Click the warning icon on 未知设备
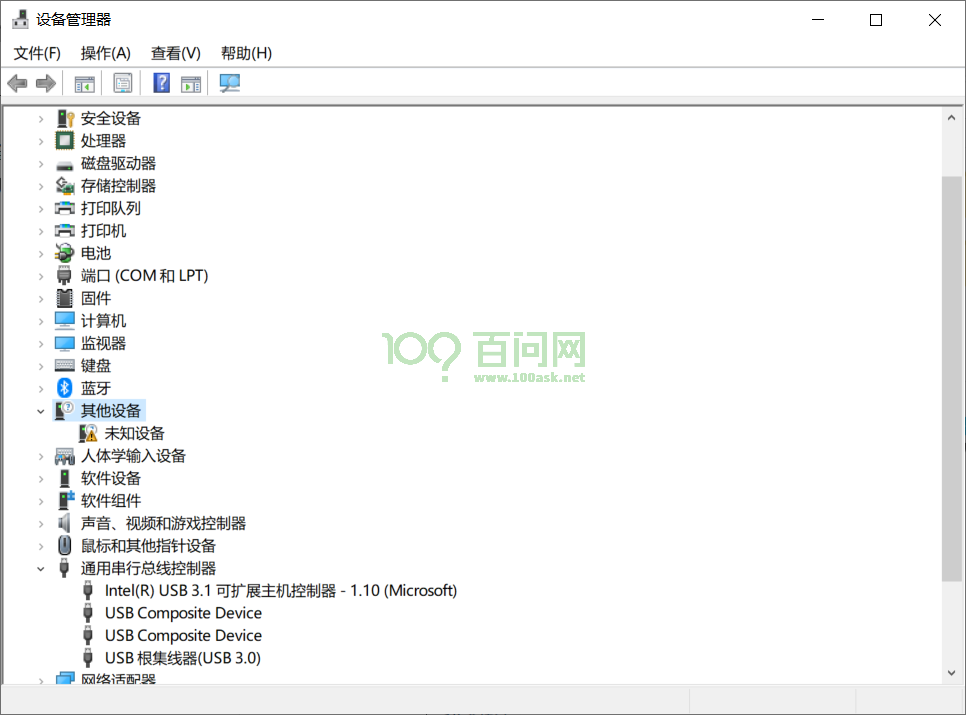 pos(90,432)
